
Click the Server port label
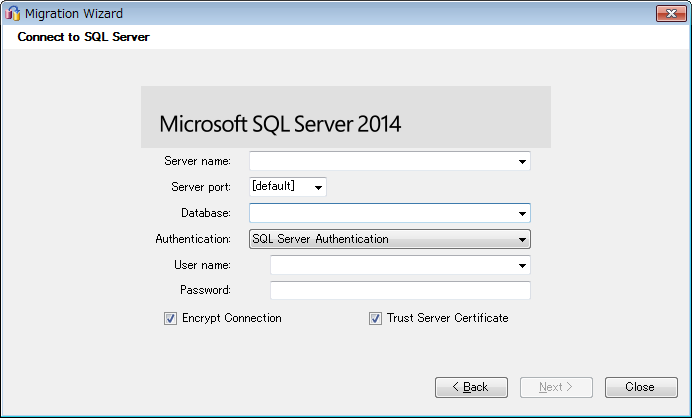point(201,187)
